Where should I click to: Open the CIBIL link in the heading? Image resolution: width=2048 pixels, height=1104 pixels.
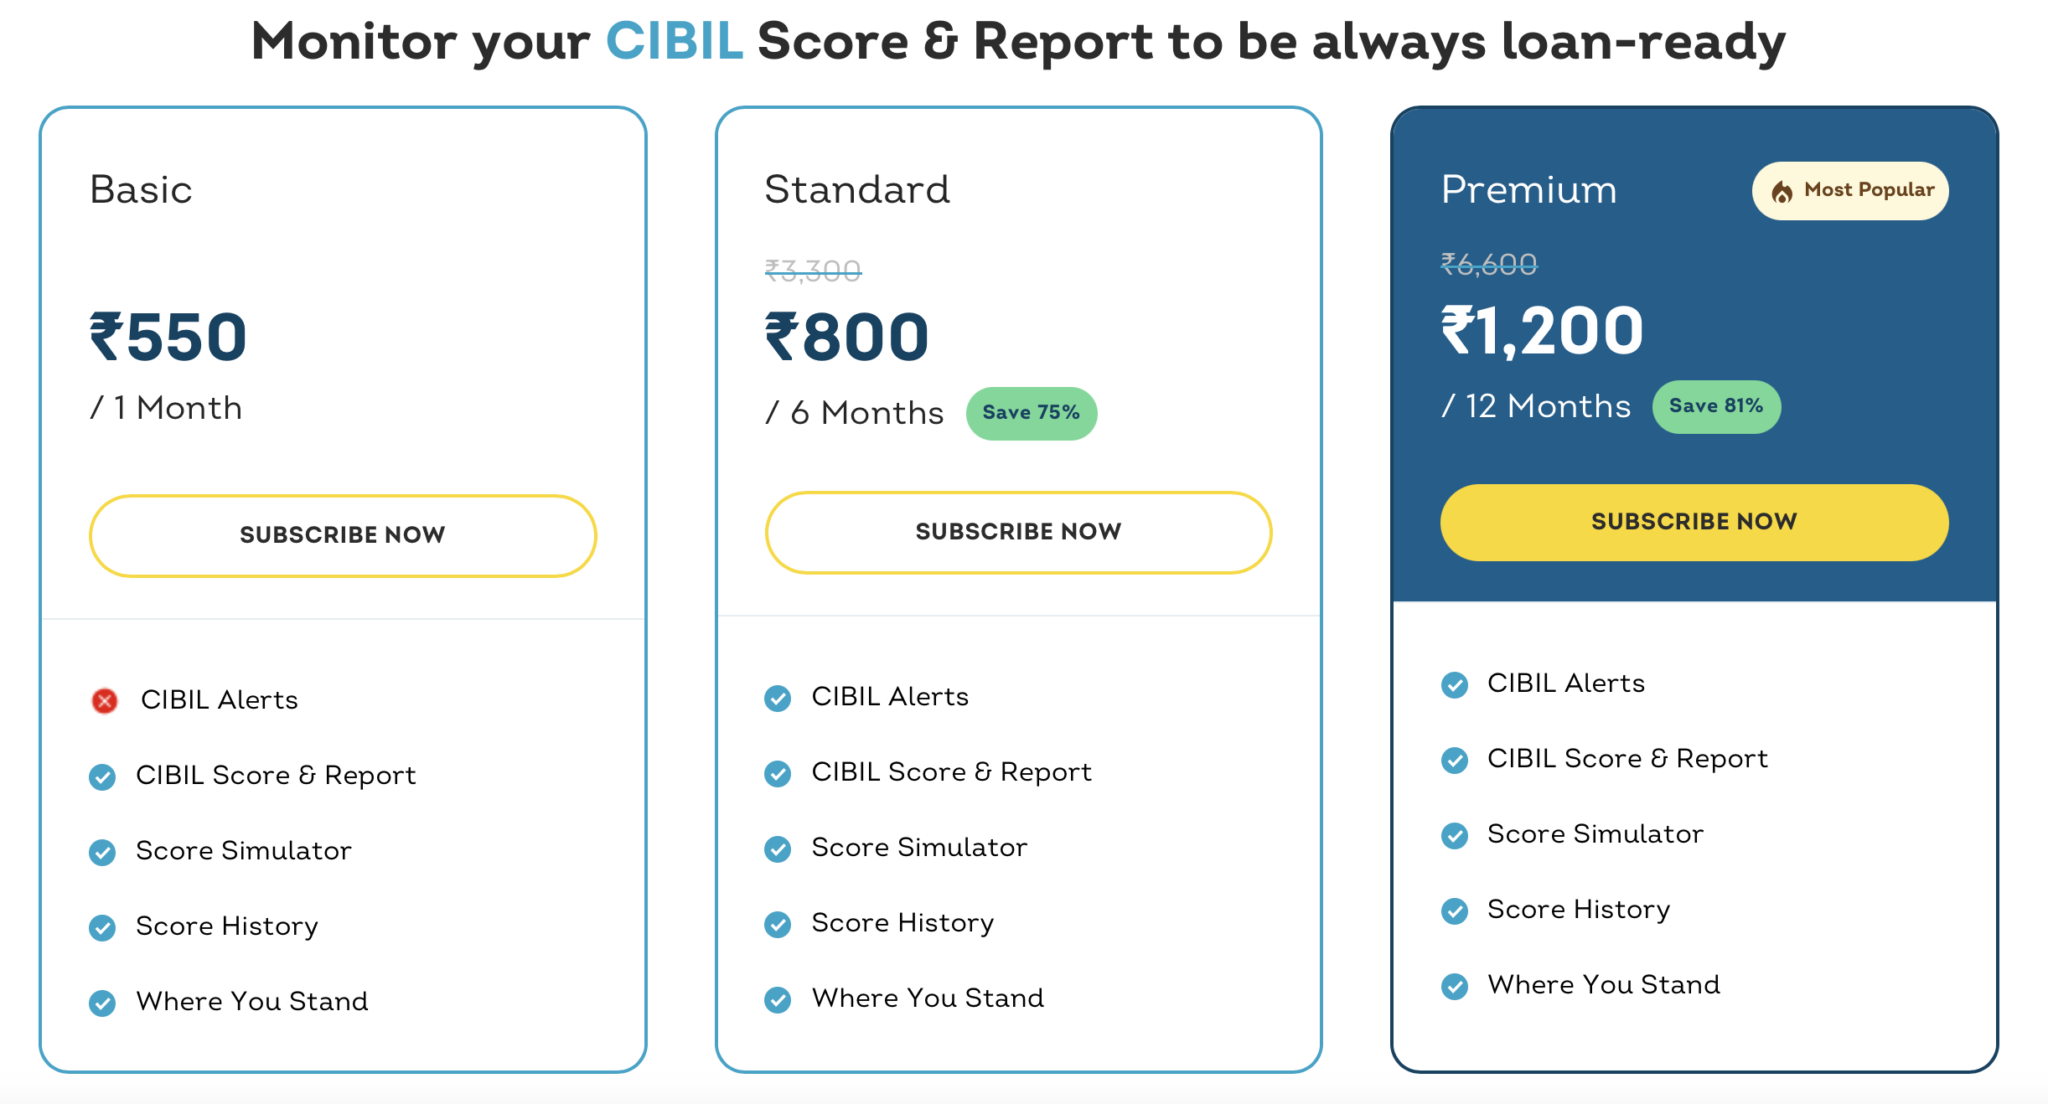point(675,41)
